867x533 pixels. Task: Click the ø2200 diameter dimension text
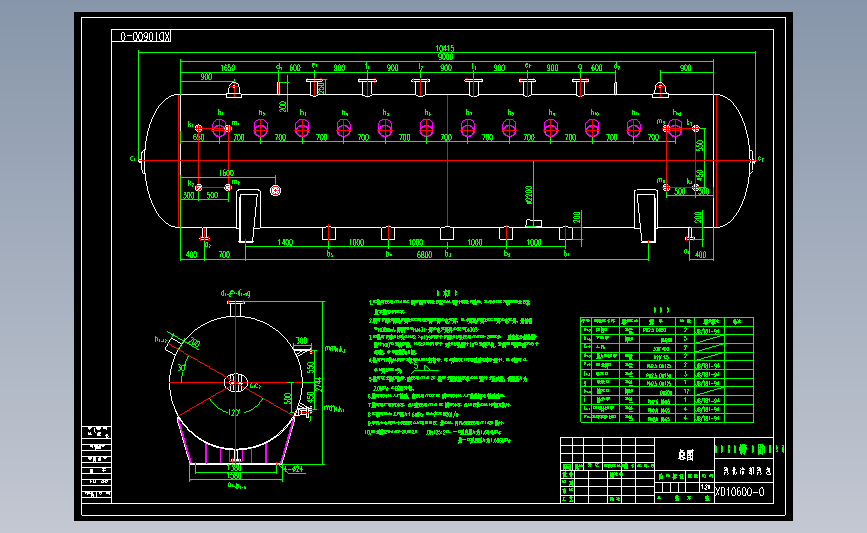[529, 195]
